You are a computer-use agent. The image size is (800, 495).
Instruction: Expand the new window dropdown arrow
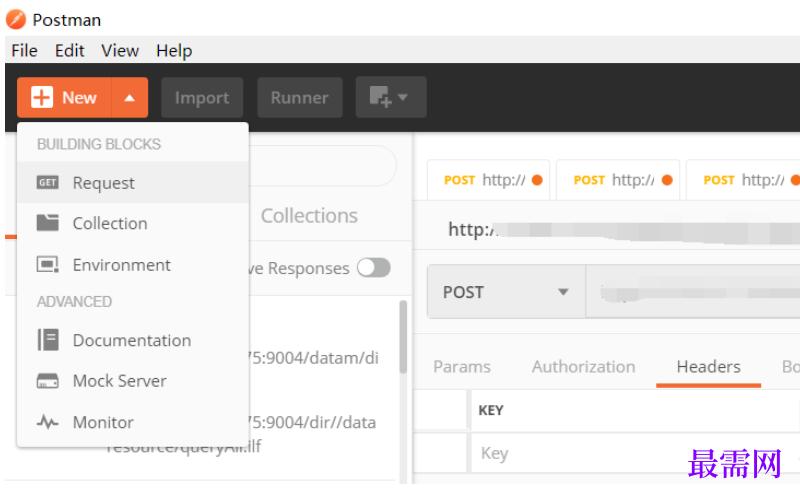coord(403,97)
